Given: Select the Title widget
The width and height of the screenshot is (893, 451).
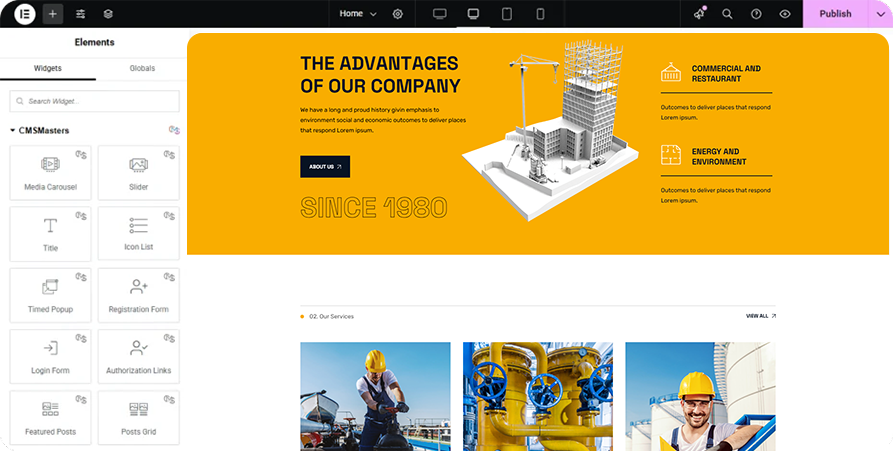Looking at the screenshot, I should pos(50,234).
